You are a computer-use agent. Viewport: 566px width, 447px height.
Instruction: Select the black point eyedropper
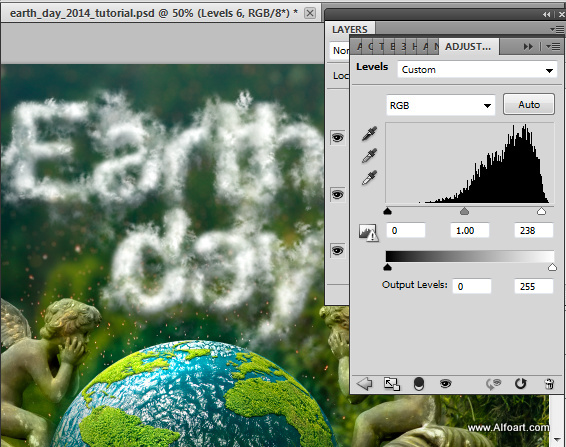(x=370, y=133)
